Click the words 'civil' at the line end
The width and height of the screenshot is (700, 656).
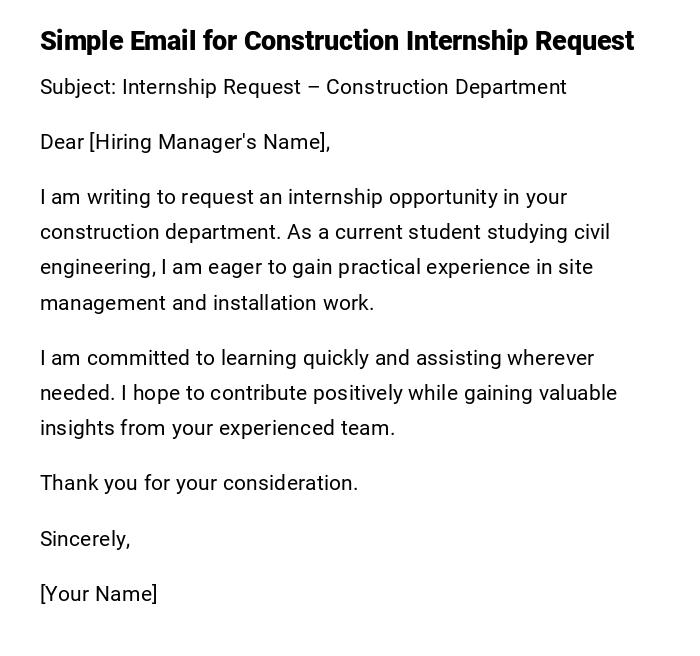(591, 232)
